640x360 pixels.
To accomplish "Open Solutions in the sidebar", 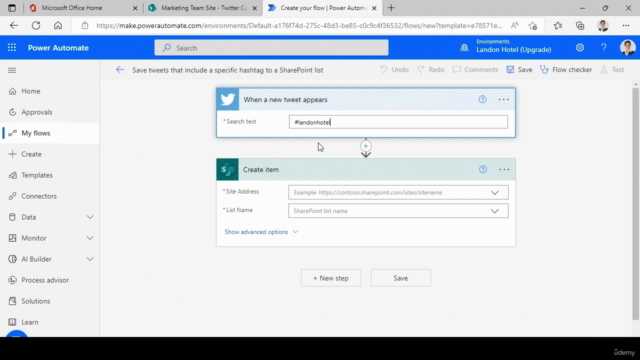I will [x=36, y=301].
